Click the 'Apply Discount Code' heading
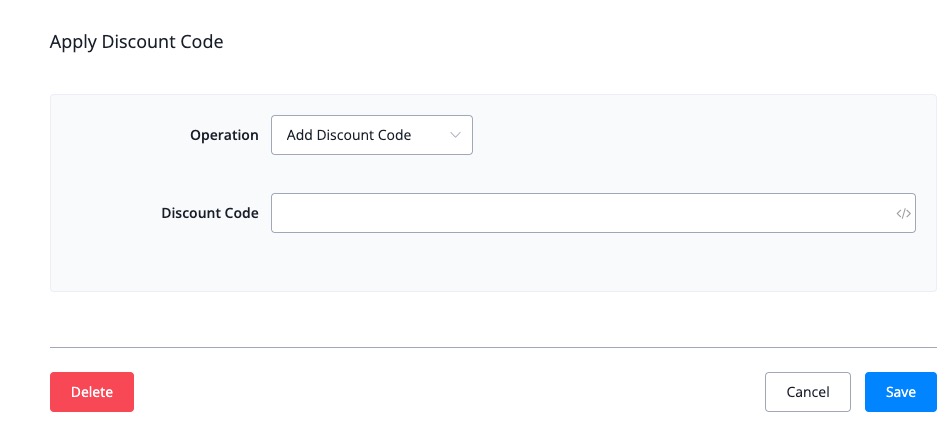 point(136,42)
